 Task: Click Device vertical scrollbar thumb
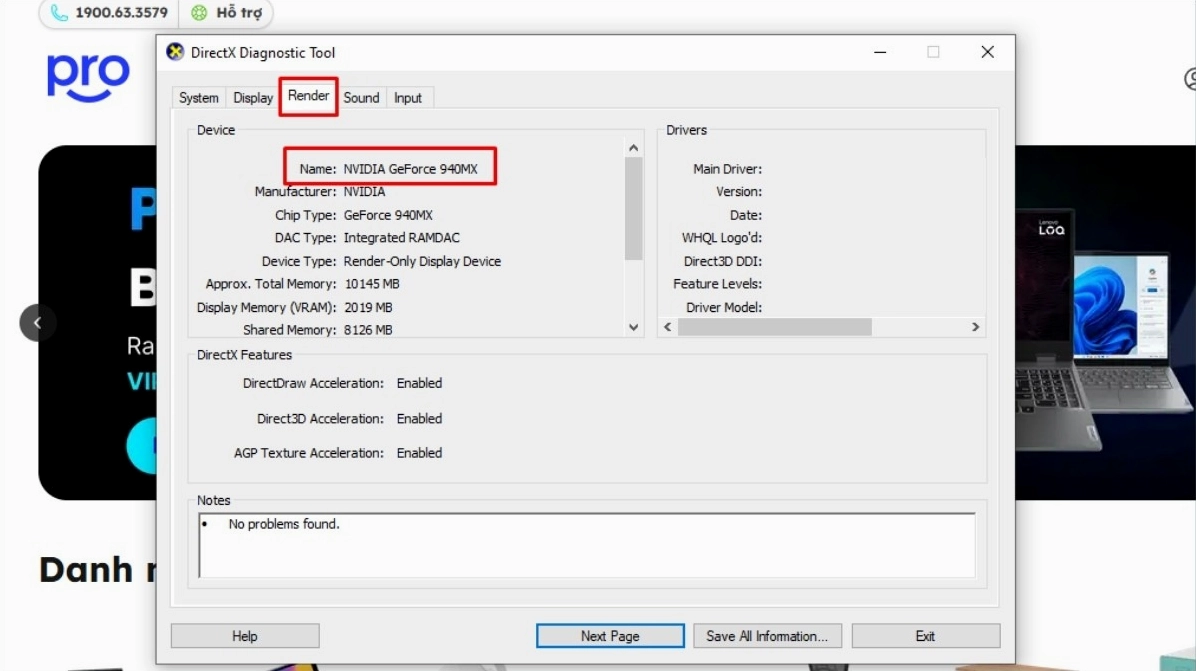(633, 208)
